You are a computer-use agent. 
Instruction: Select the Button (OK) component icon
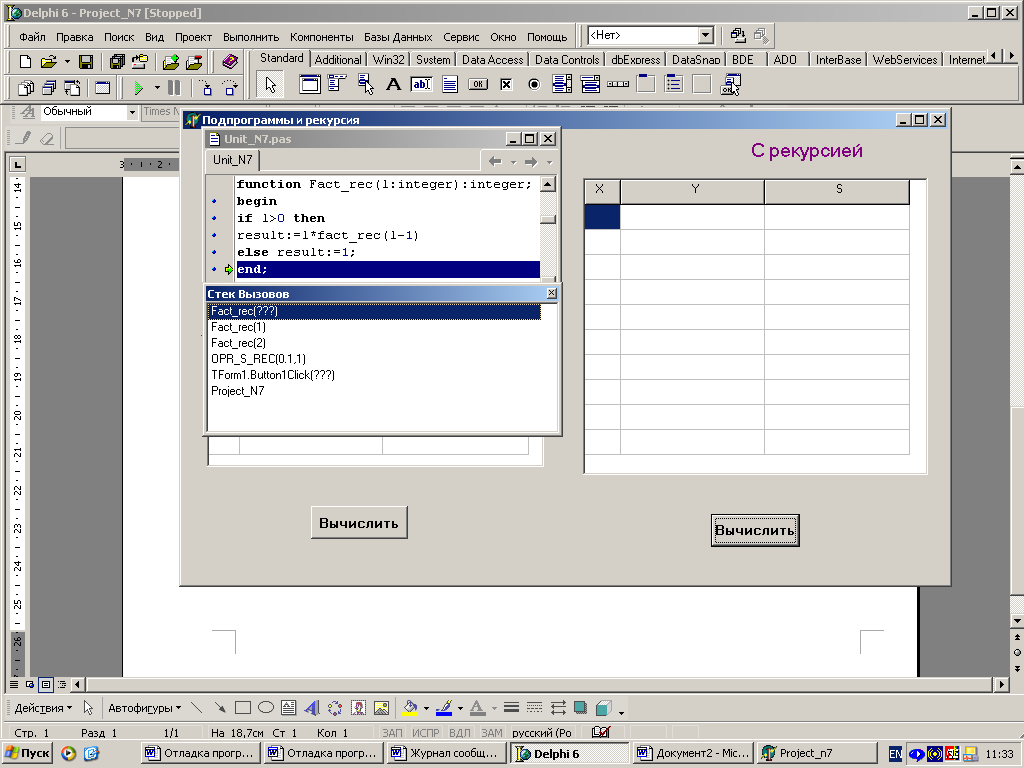478,84
